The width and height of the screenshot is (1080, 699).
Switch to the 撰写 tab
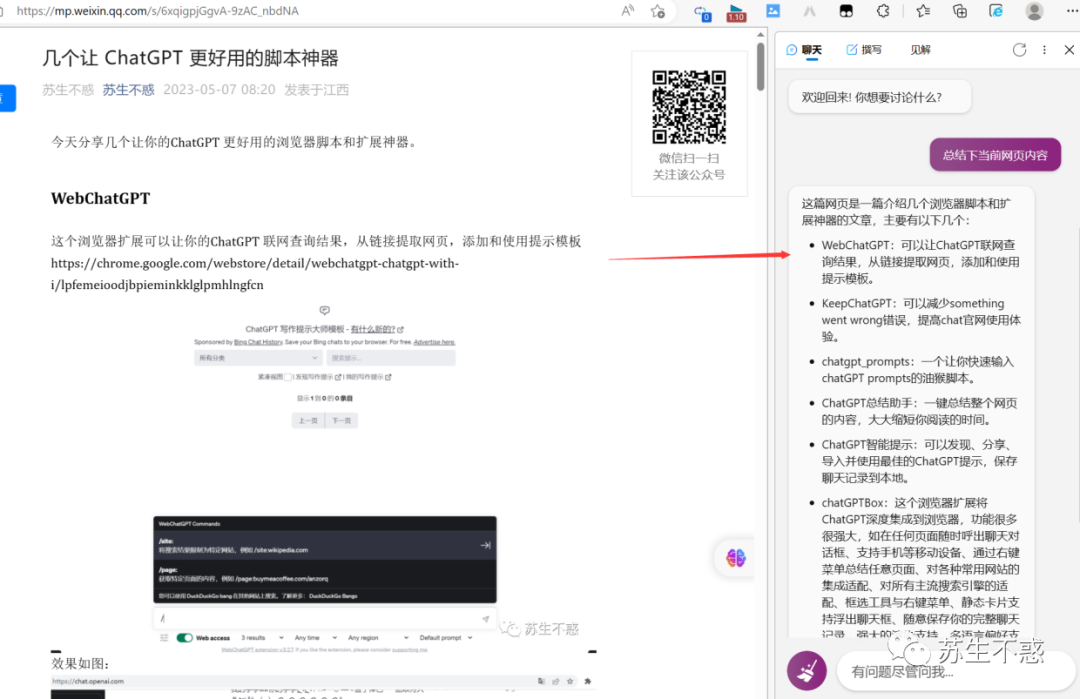864,50
